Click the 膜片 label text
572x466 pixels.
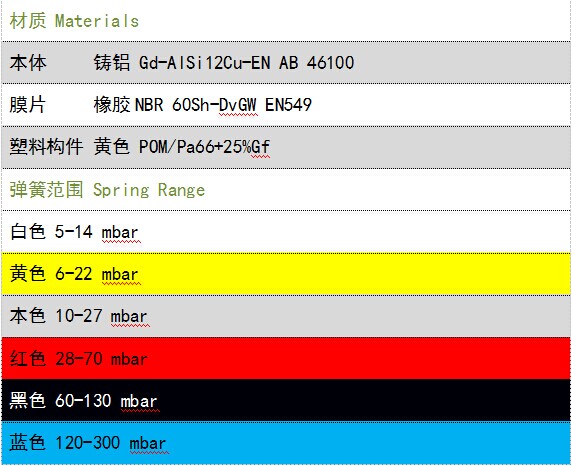point(28,105)
